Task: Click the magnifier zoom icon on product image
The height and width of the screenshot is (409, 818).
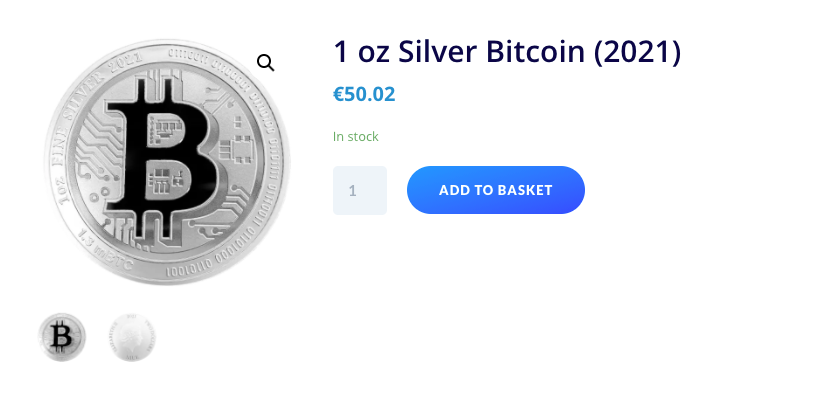Action: (x=266, y=63)
